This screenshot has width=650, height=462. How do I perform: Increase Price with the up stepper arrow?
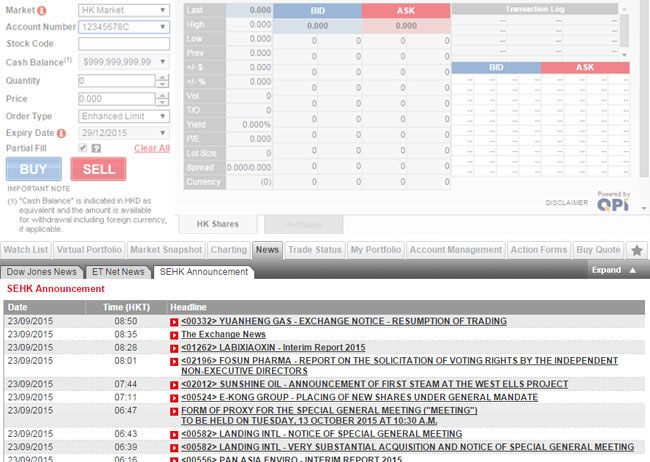[x=162, y=96]
